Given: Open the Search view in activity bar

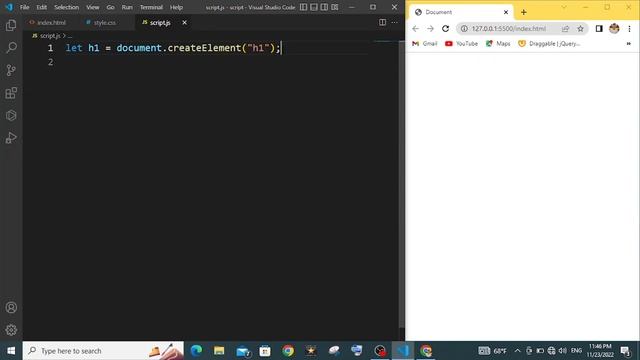Looking at the screenshot, I should (x=11, y=47).
